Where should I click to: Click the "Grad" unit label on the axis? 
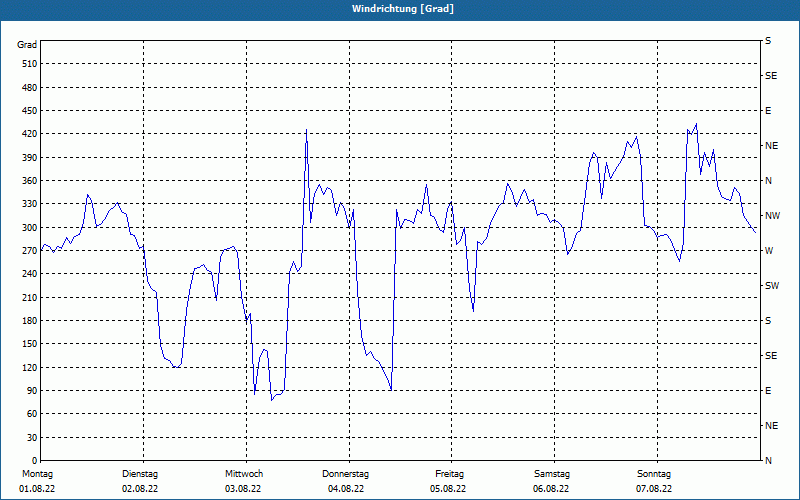pos(27,45)
